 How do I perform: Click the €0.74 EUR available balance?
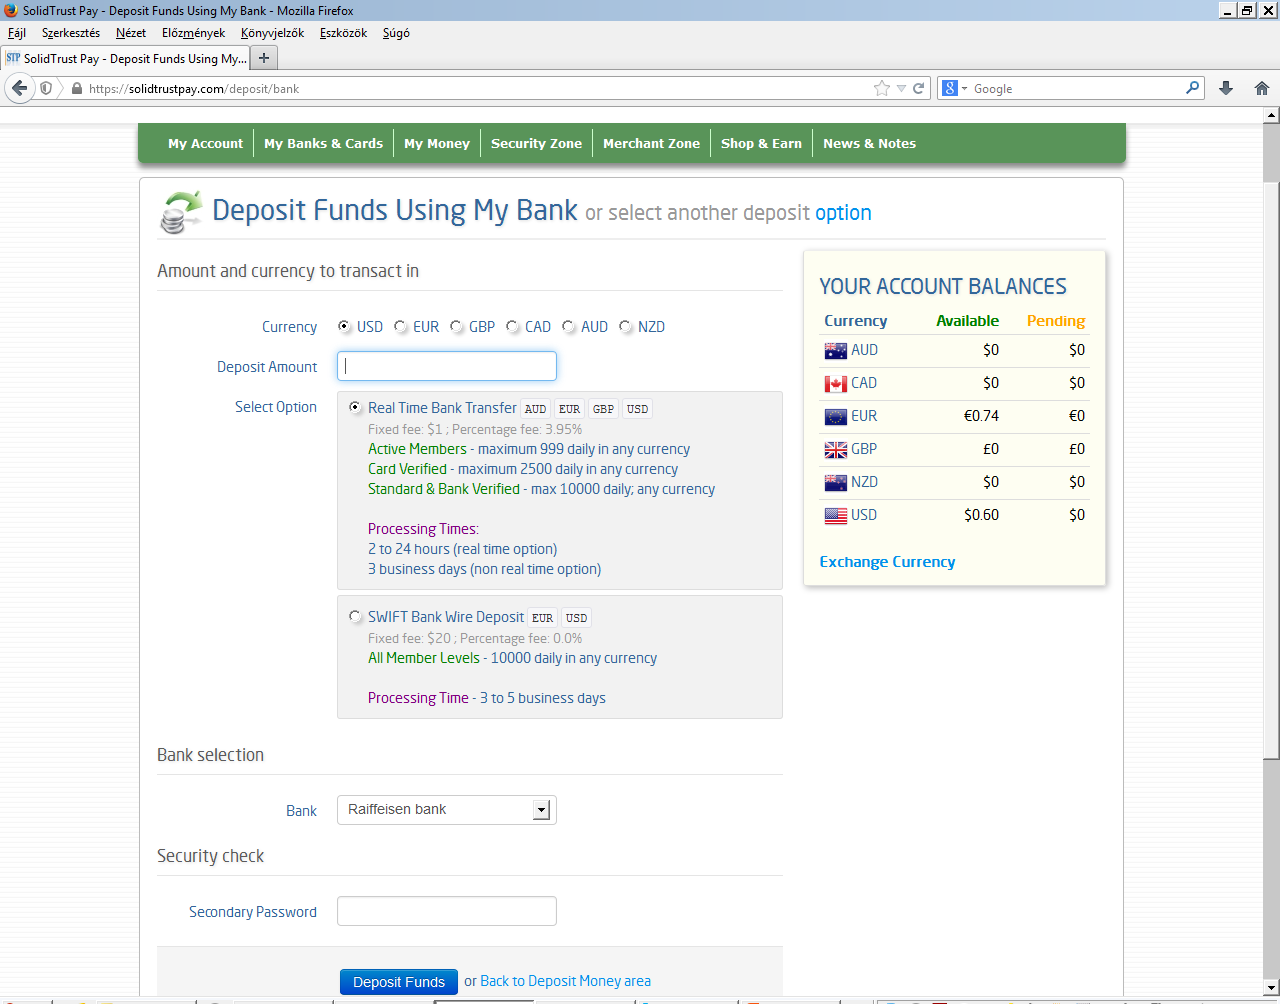pyautogui.click(x=981, y=416)
